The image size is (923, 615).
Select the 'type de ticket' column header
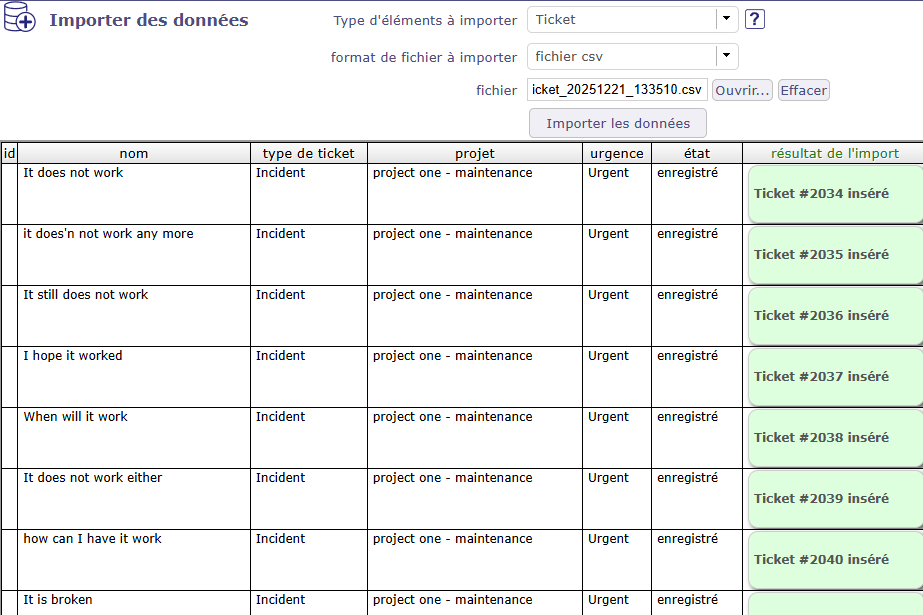(308, 153)
